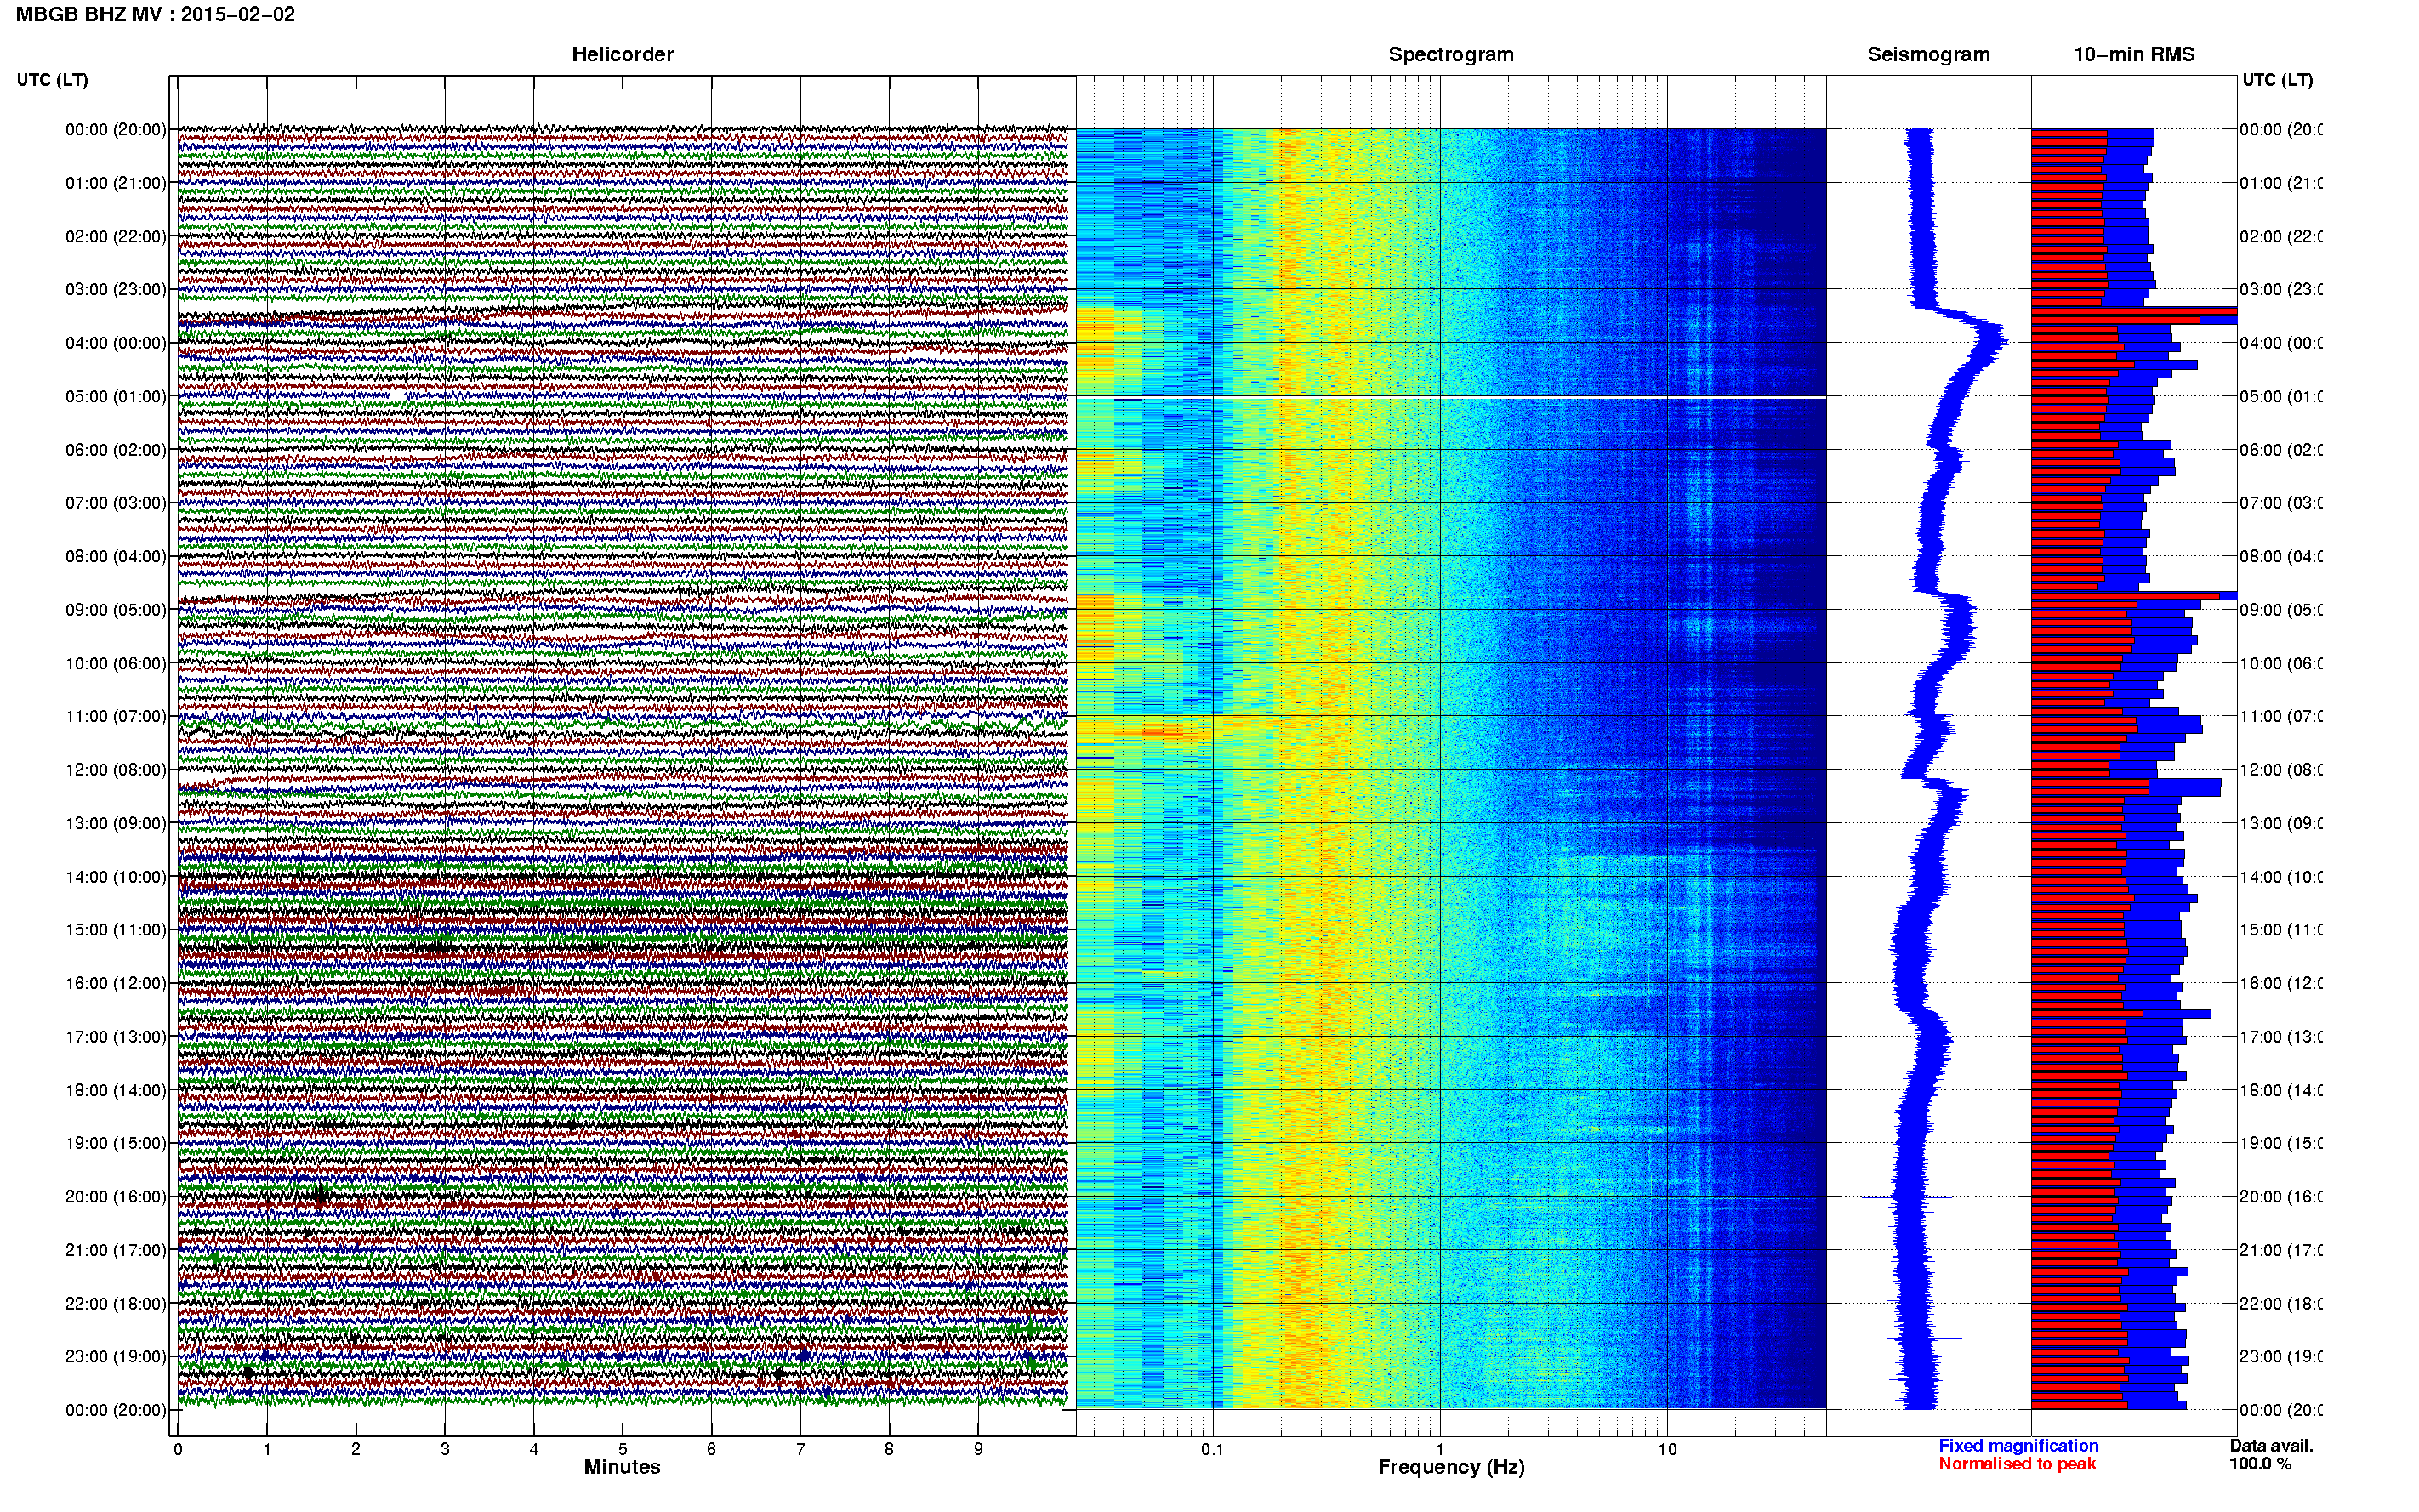Click the Helicorder panel heading

coord(622,54)
